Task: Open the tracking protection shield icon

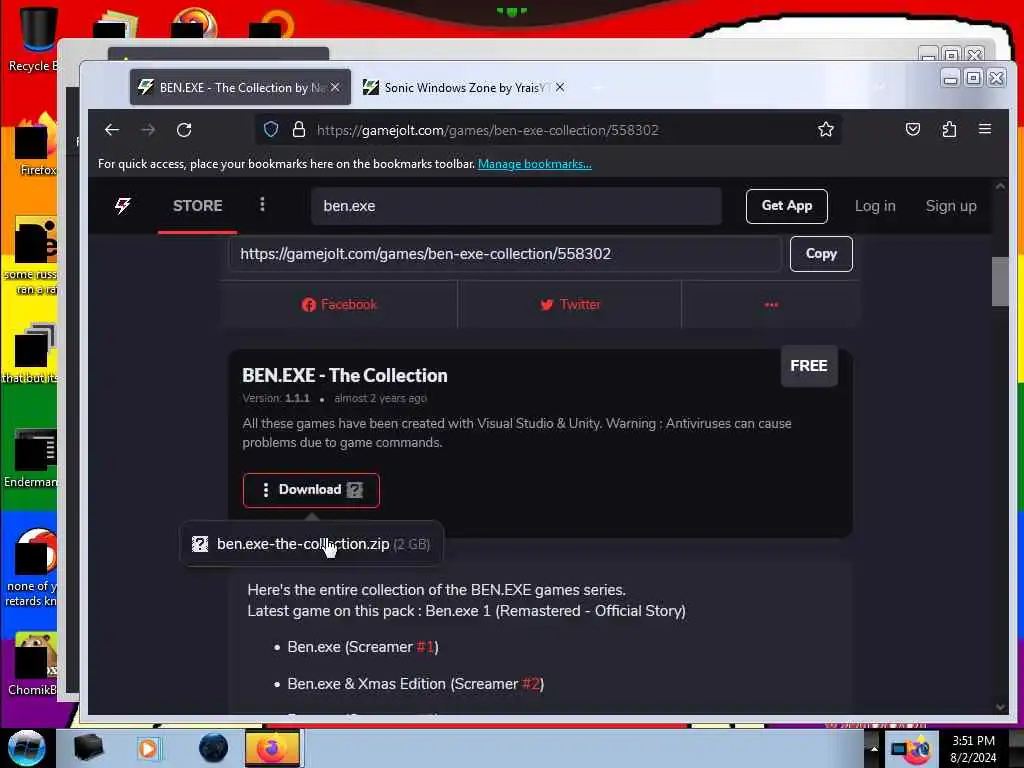Action: click(271, 129)
